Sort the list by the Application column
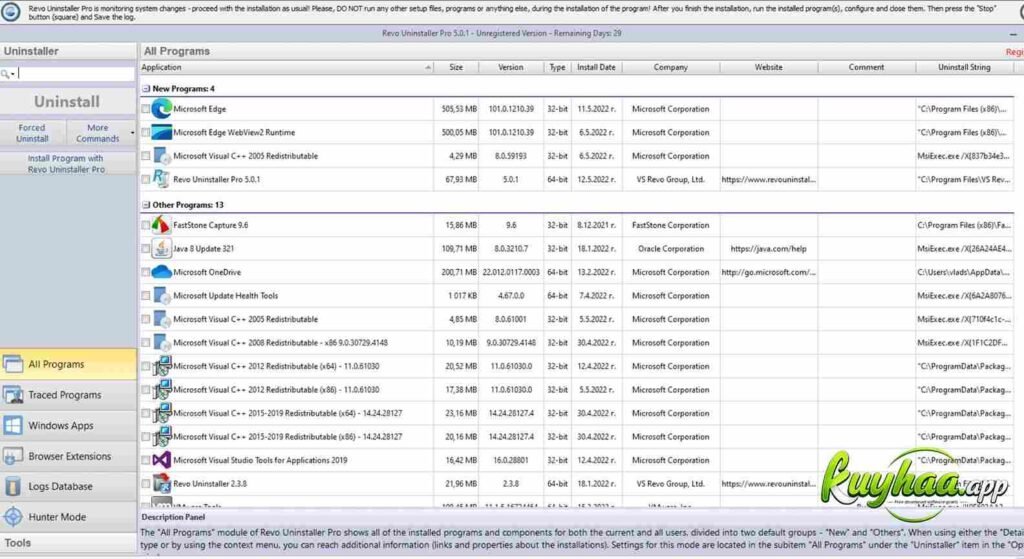This screenshot has width=1024, height=559. (286, 67)
